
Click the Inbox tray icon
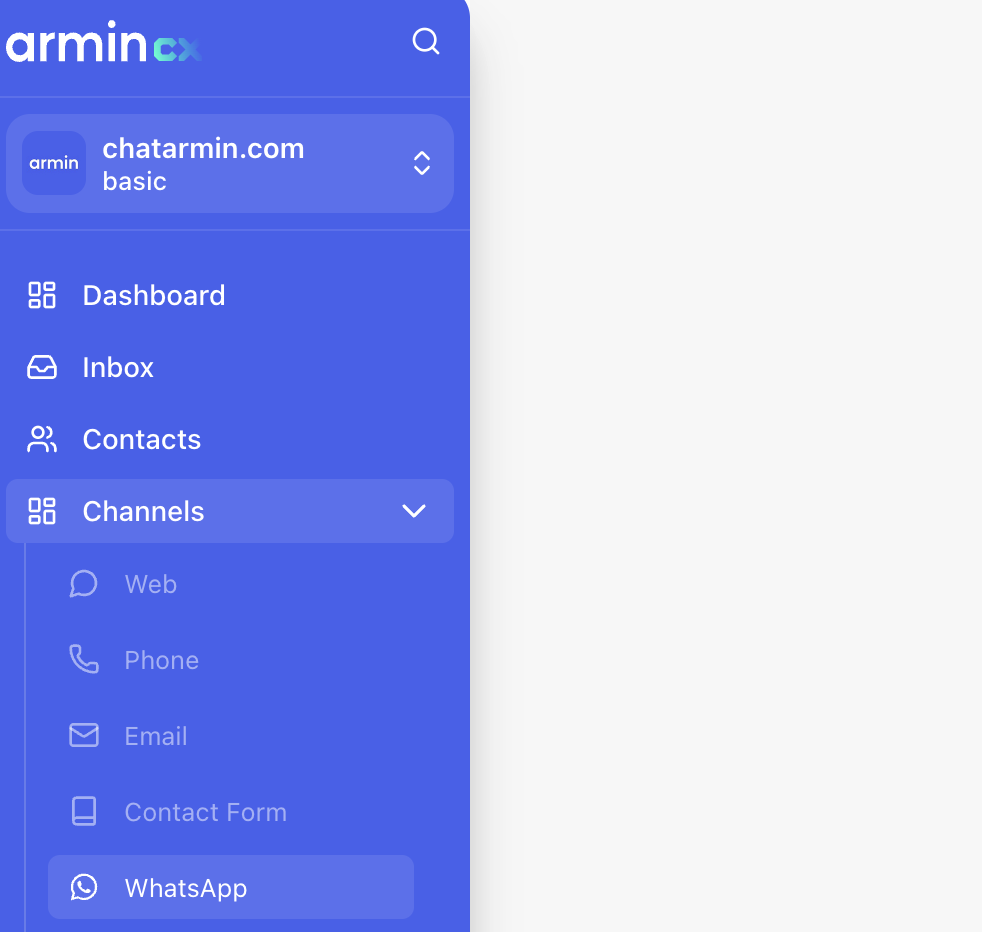[42, 367]
